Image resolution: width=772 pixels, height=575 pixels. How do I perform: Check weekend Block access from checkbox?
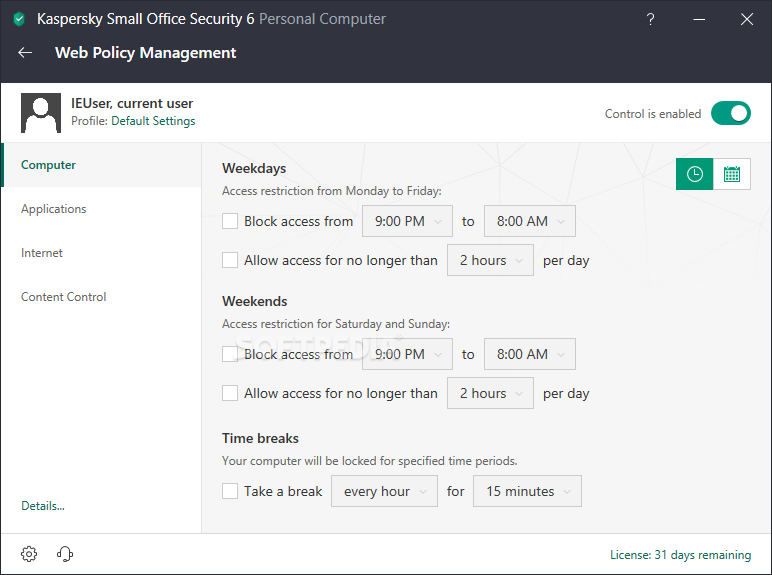pos(230,354)
